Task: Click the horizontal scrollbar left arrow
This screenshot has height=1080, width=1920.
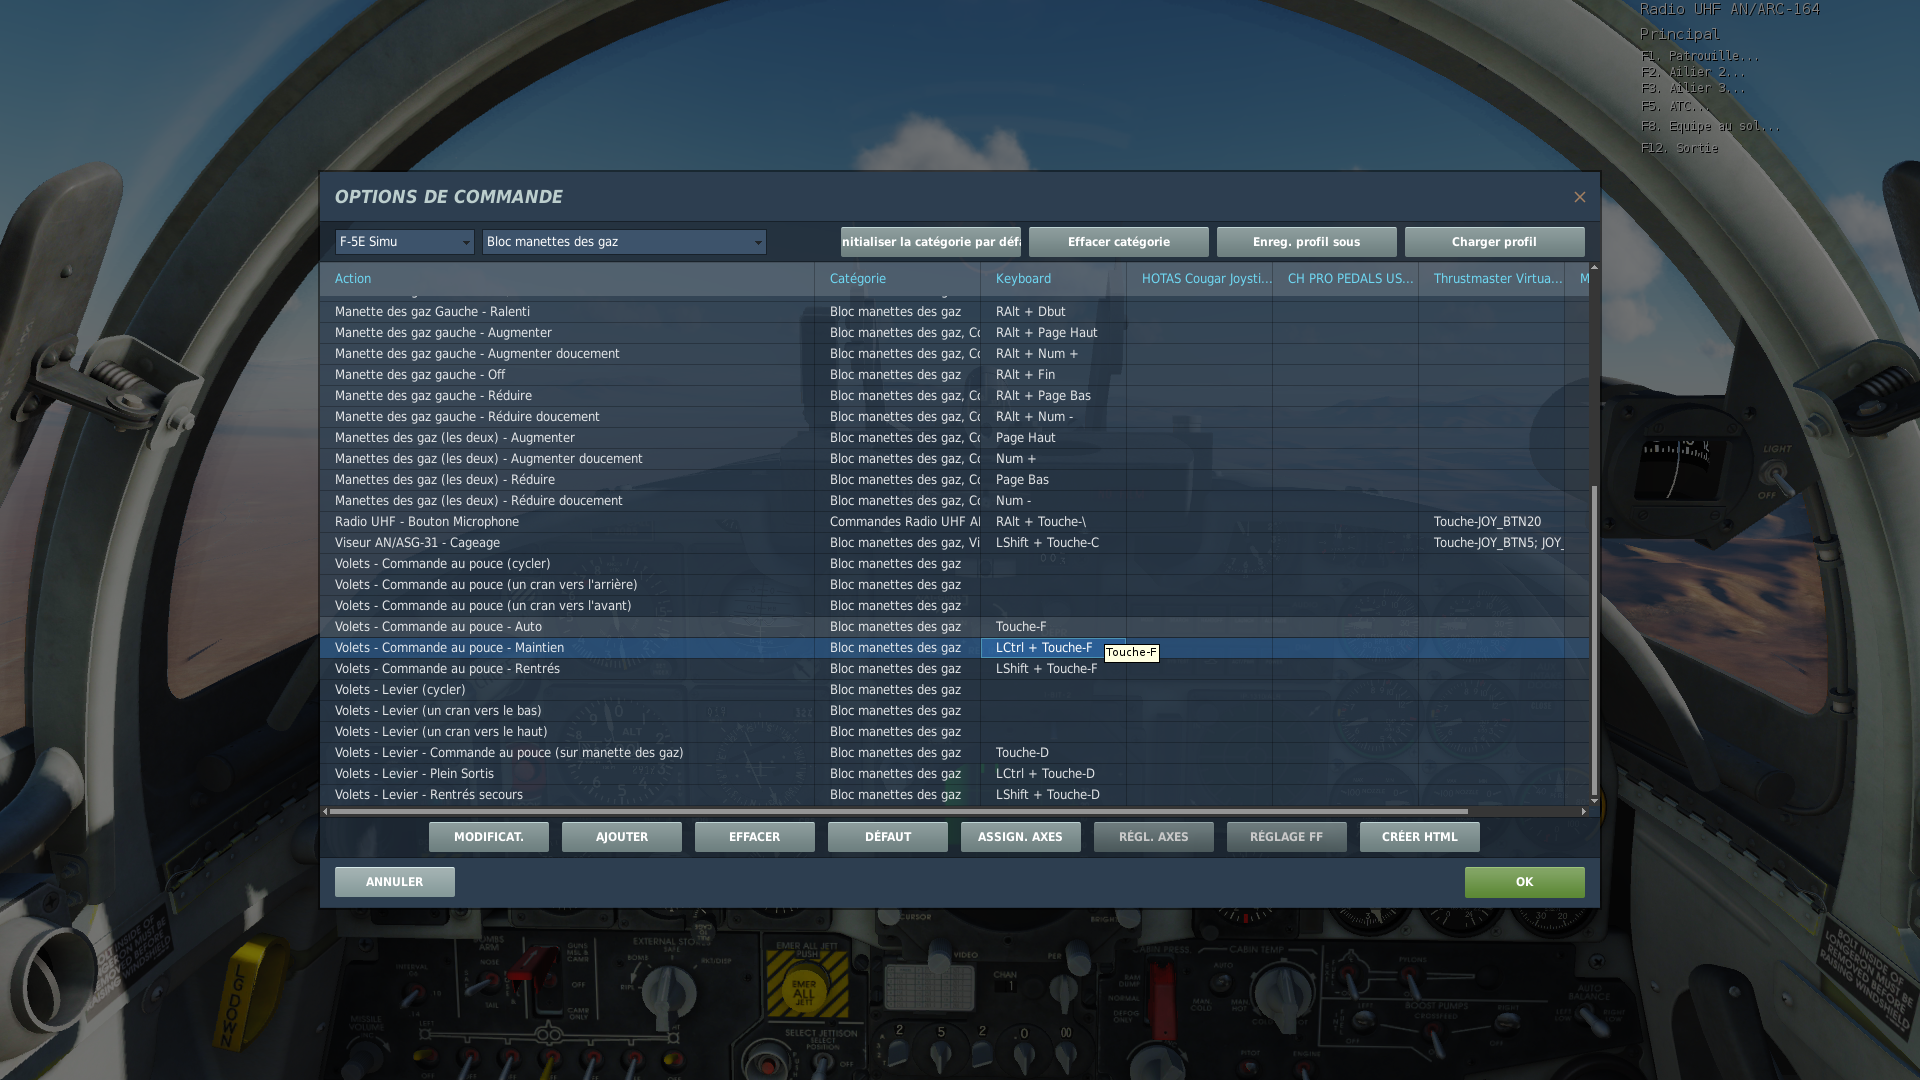Action: coord(325,812)
